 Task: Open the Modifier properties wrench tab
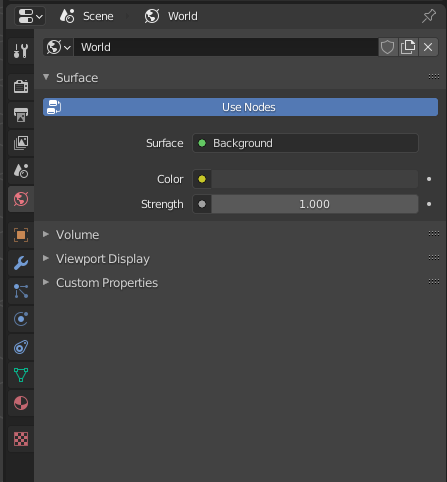(x=21, y=263)
